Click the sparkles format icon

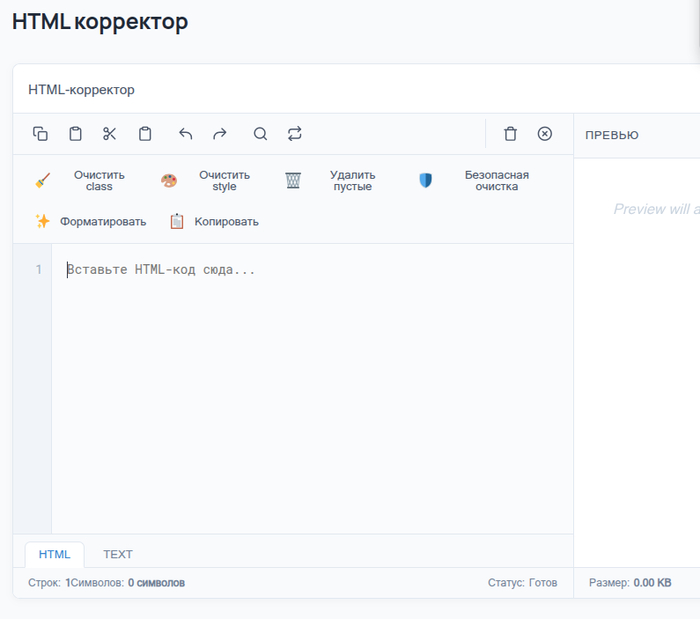[x=42, y=221]
